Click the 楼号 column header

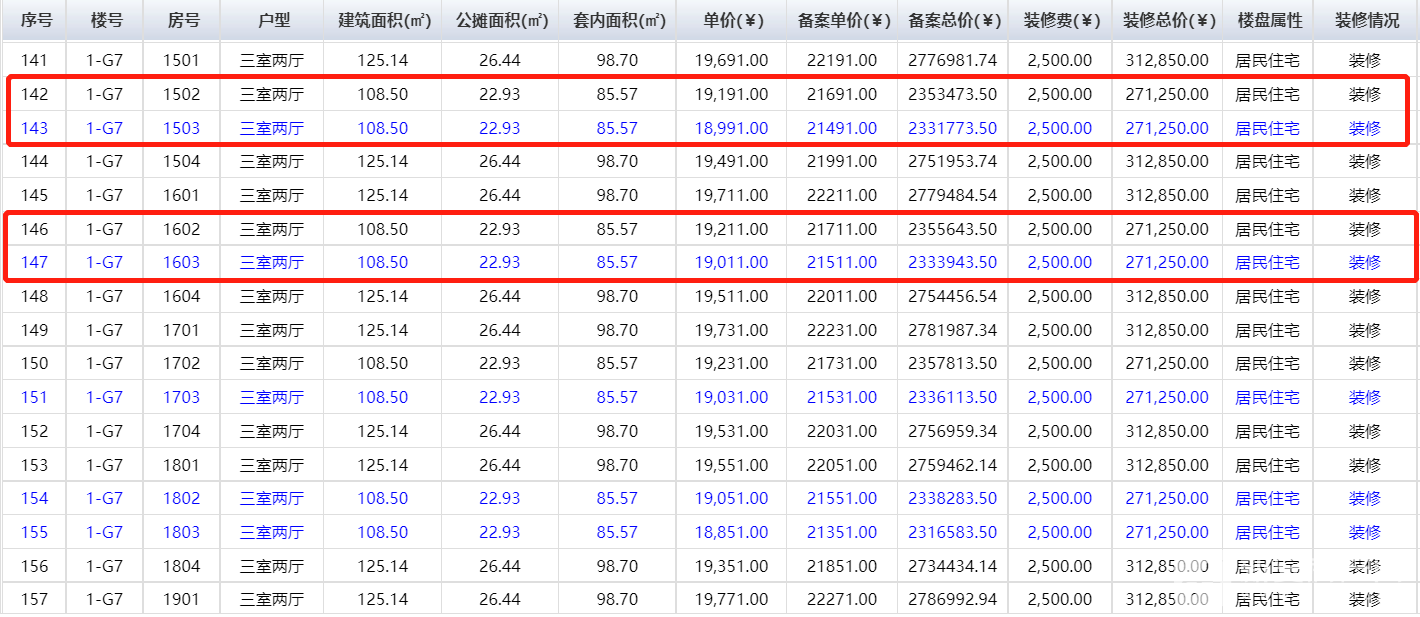[x=105, y=20]
